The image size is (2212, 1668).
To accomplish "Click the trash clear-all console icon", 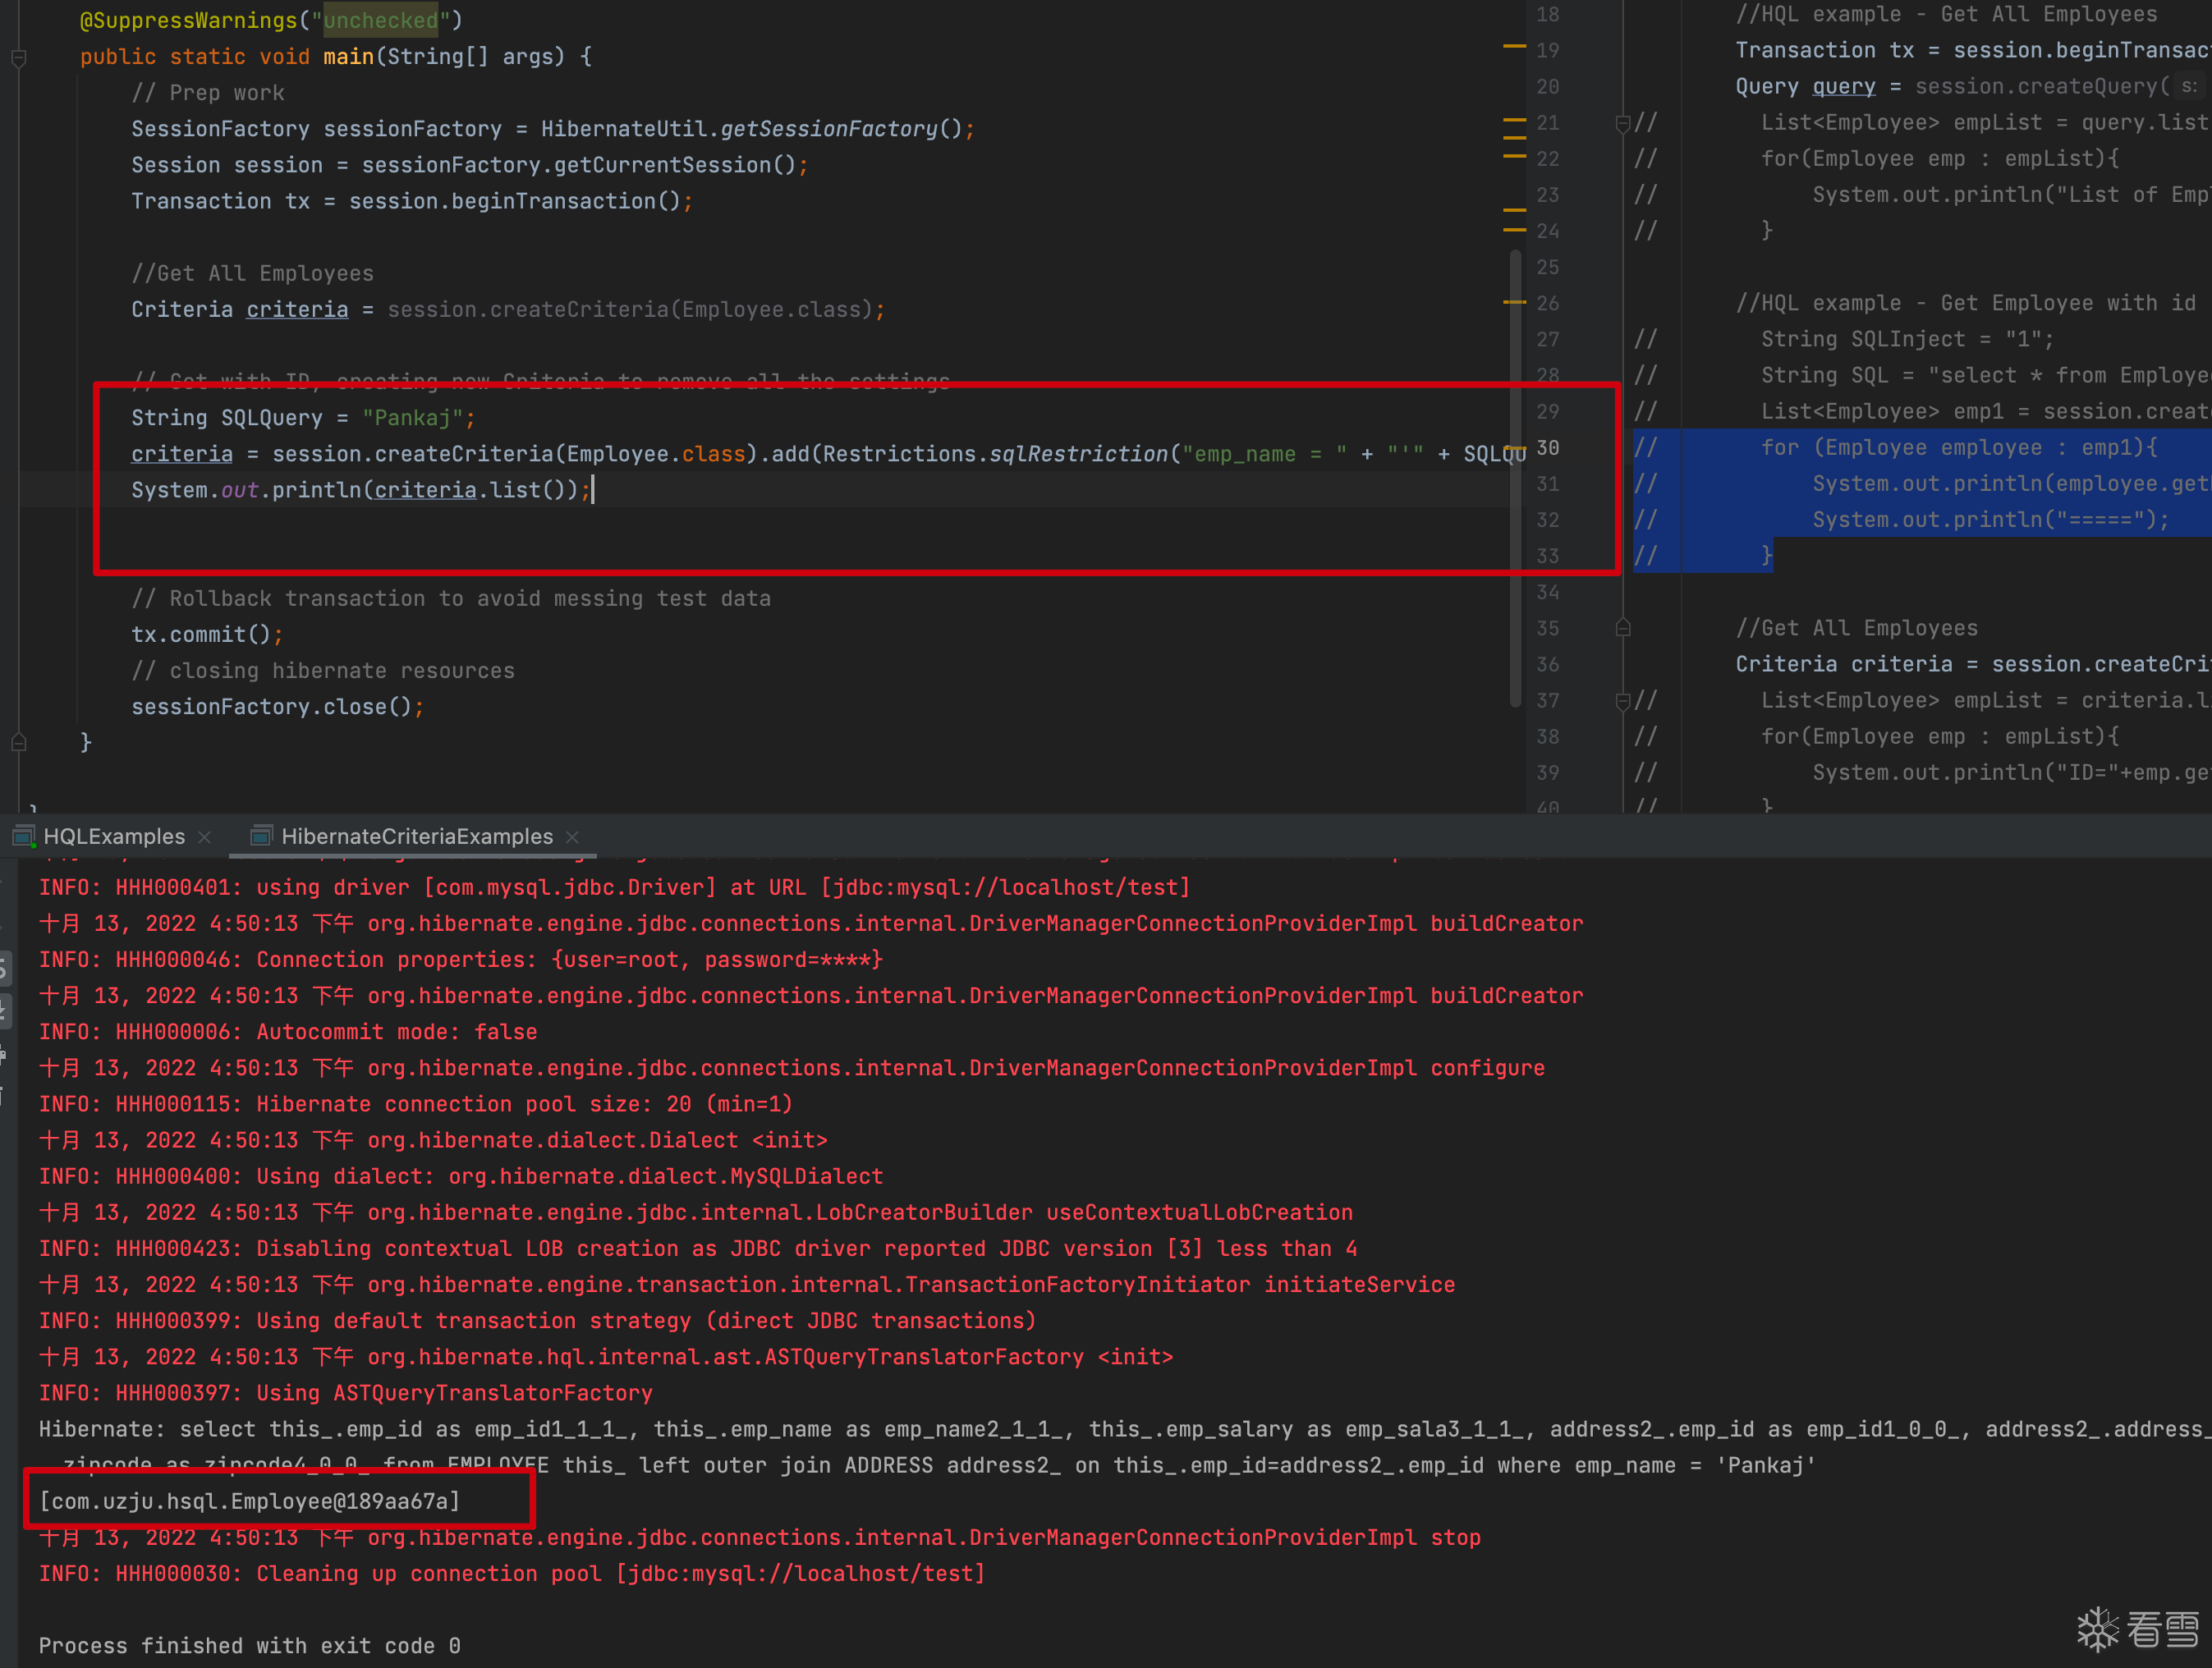I will 3,1097.
